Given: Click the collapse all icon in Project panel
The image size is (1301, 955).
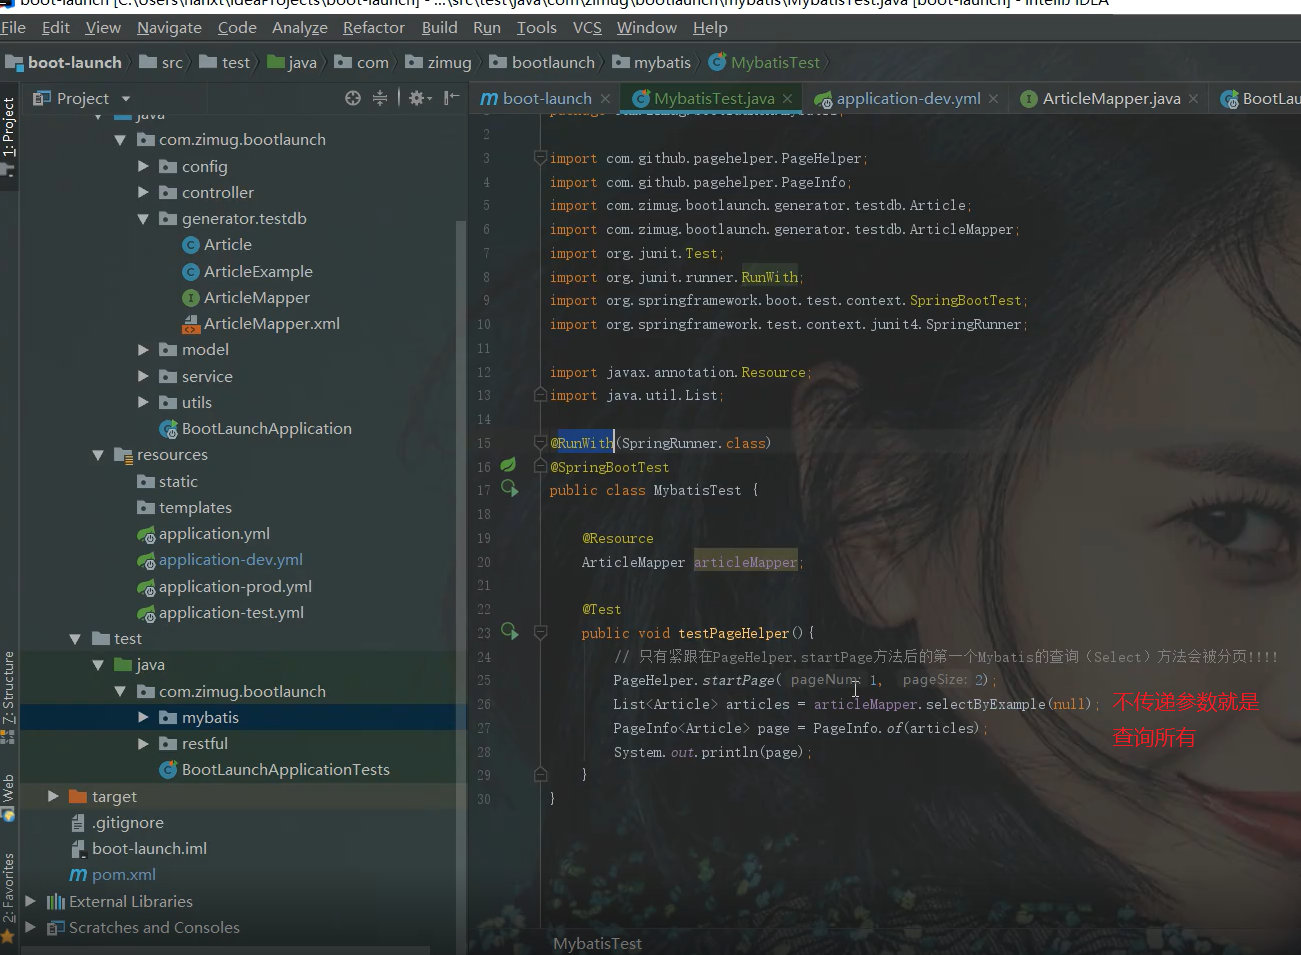Looking at the screenshot, I should pos(380,98).
